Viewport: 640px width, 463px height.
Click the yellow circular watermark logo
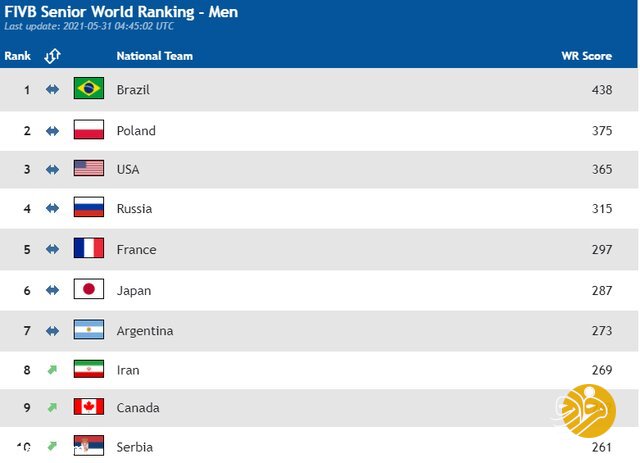point(588,410)
